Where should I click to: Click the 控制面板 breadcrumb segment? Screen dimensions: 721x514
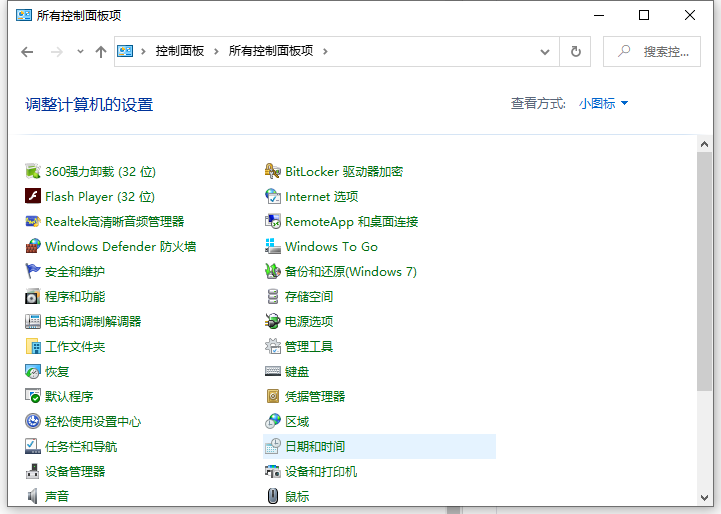[x=181, y=52]
